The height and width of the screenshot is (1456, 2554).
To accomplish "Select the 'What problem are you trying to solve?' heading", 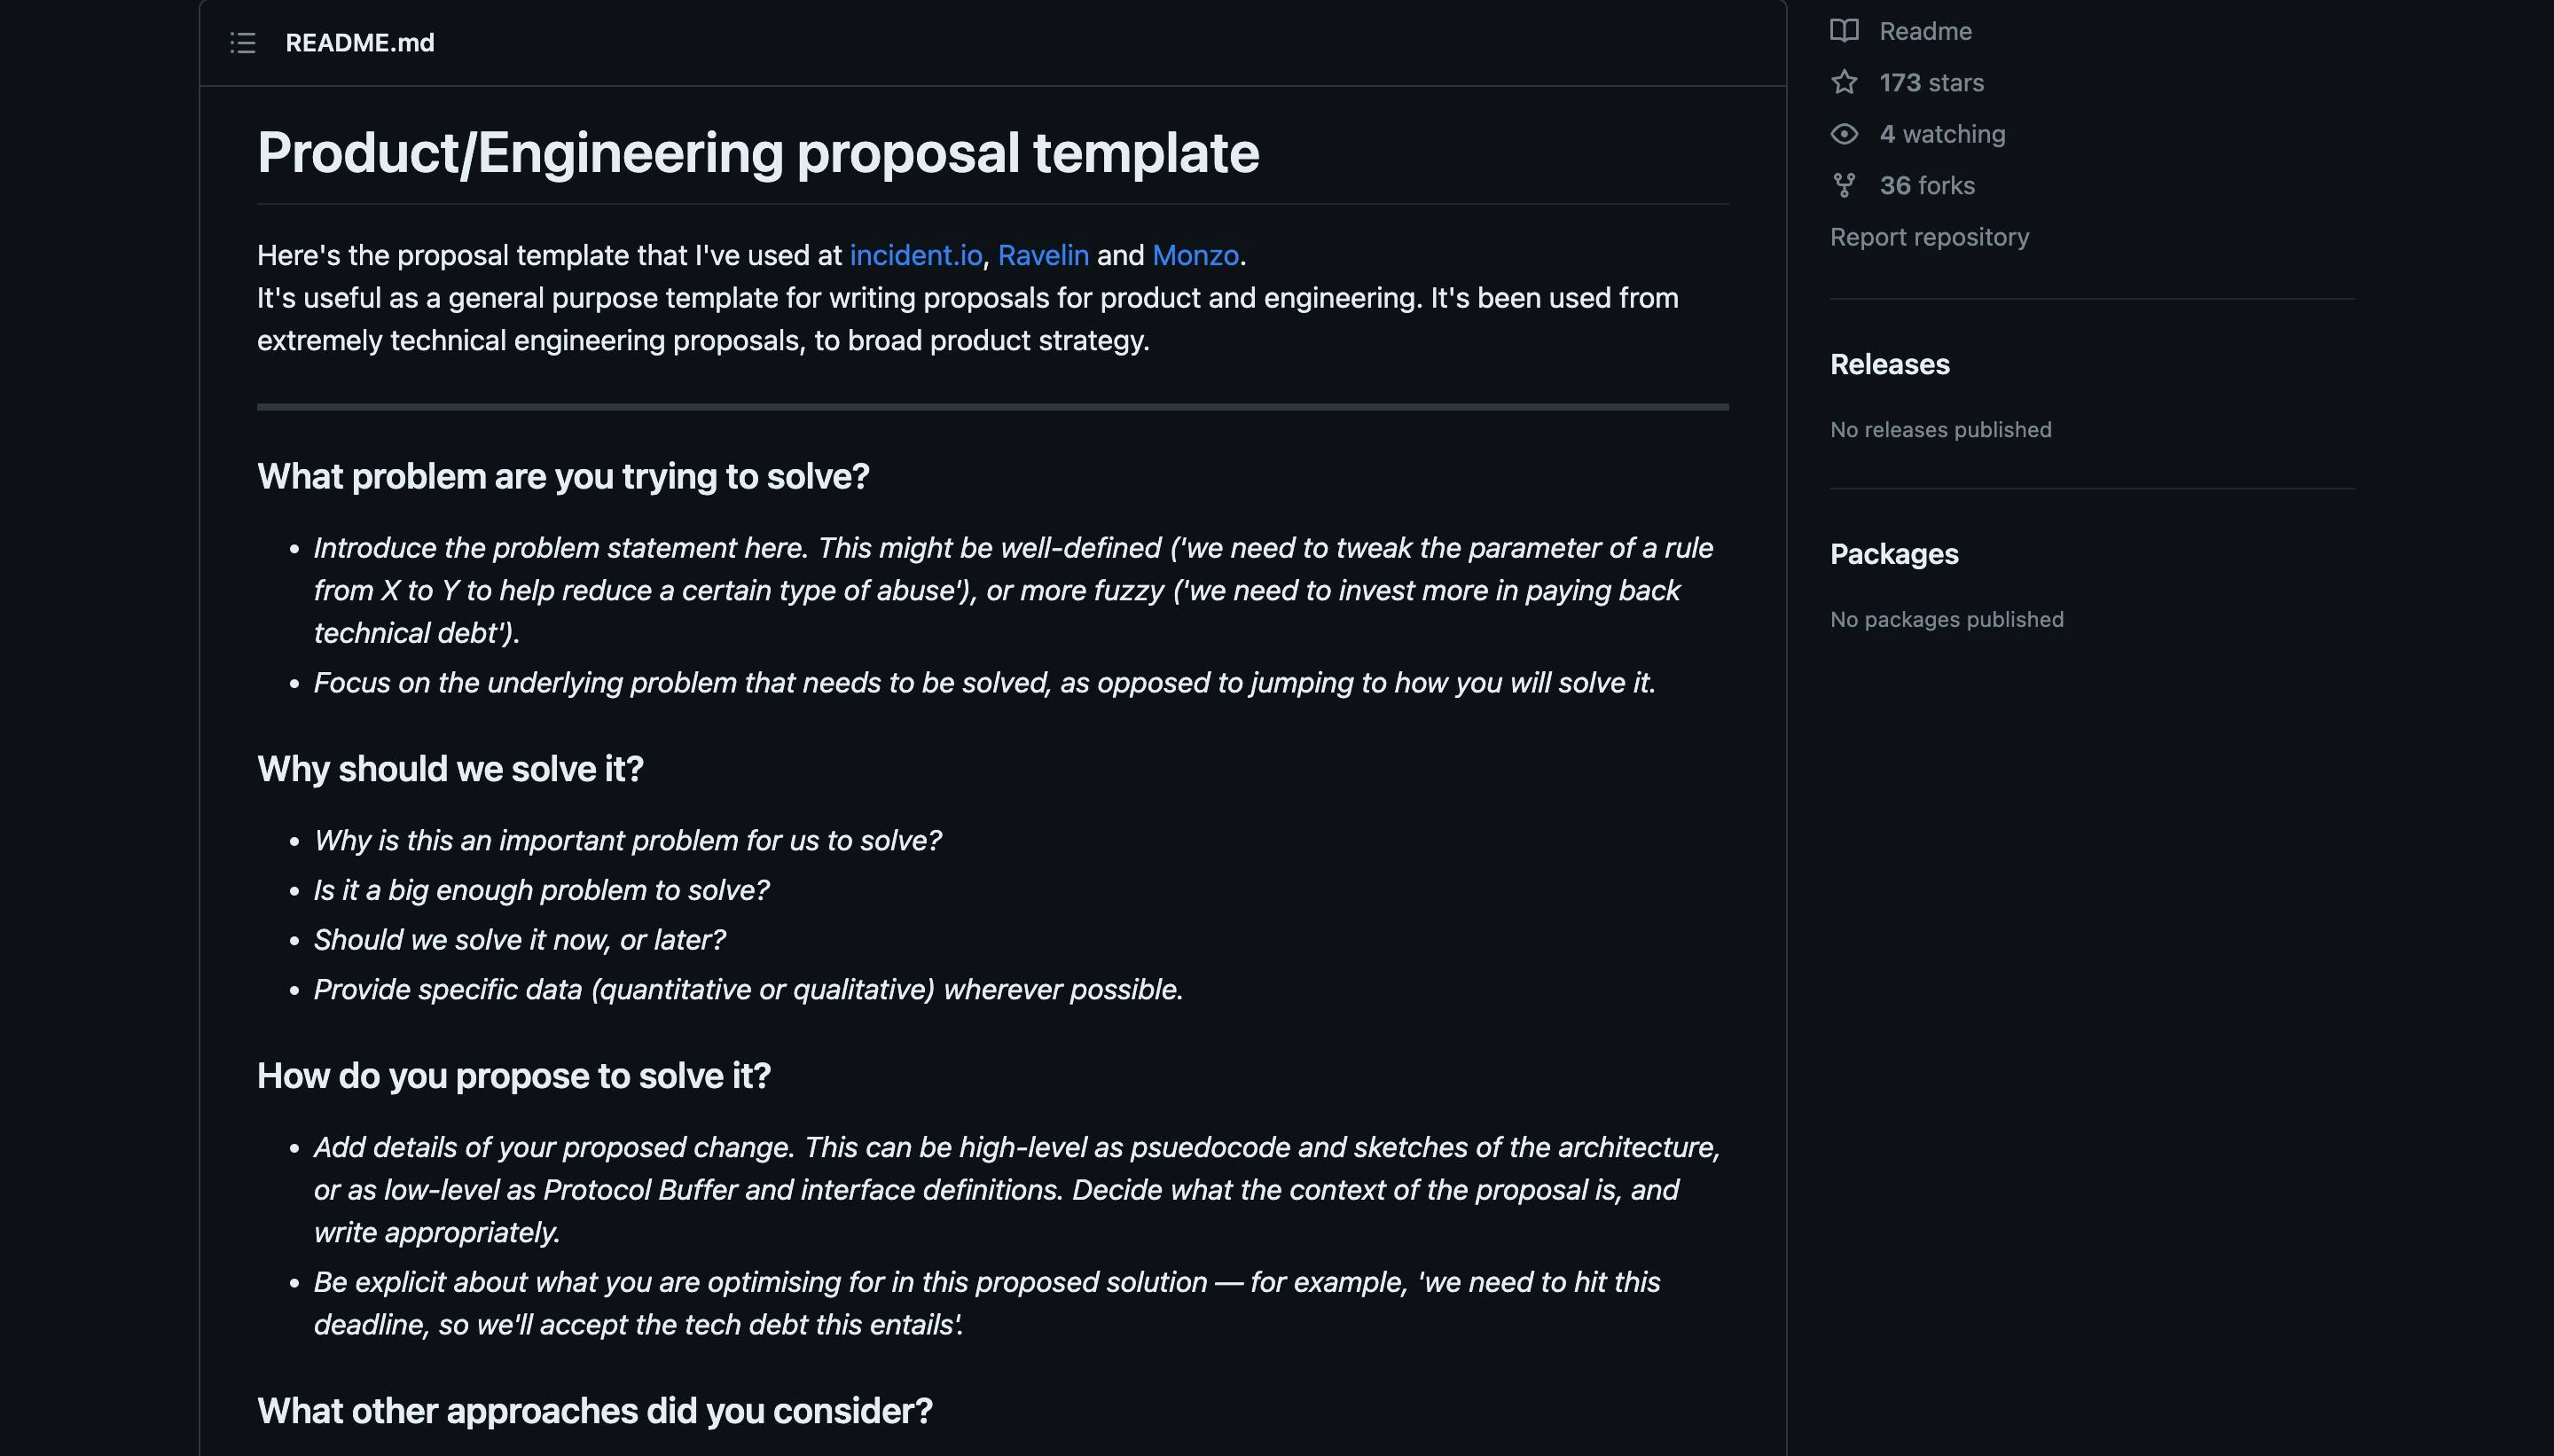I will 563,476.
